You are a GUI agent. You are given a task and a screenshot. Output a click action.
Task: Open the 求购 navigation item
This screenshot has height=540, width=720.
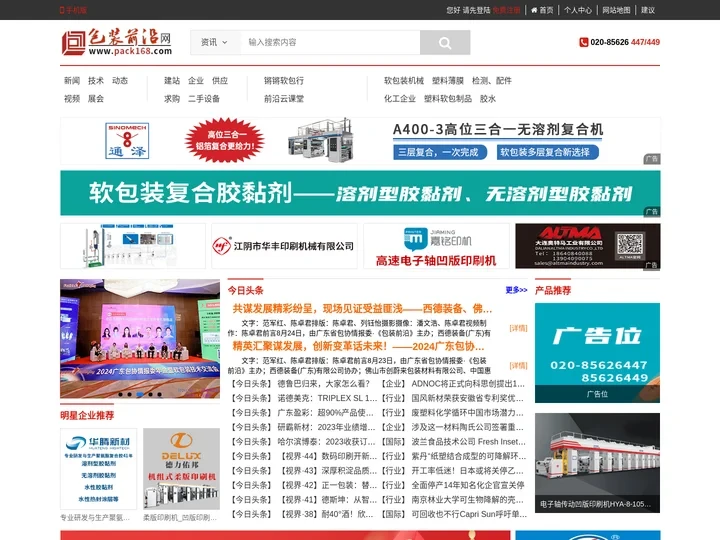coord(172,99)
